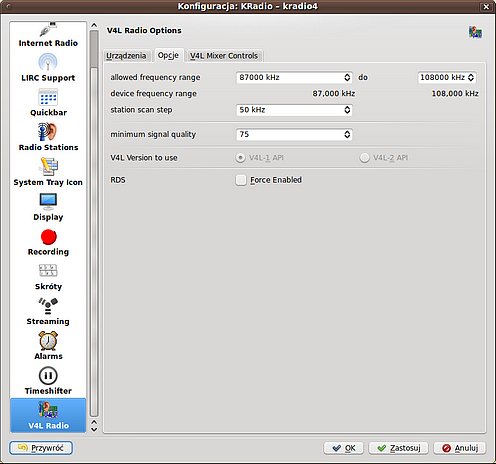Image resolution: width=496 pixels, height=464 pixels.
Task: Click the device range value '108,000 kHz'
Action: click(455, 94)
